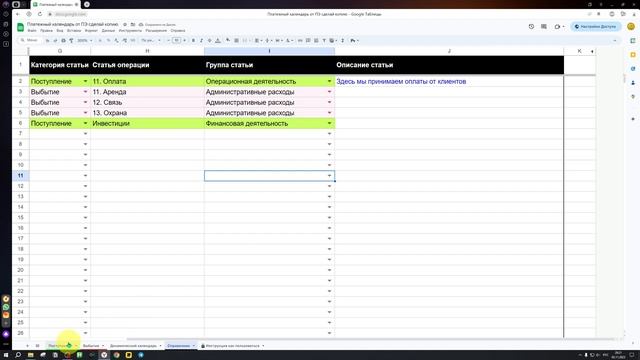
Task: Open the comments panel icon
Action: click(x=544, y=27)
